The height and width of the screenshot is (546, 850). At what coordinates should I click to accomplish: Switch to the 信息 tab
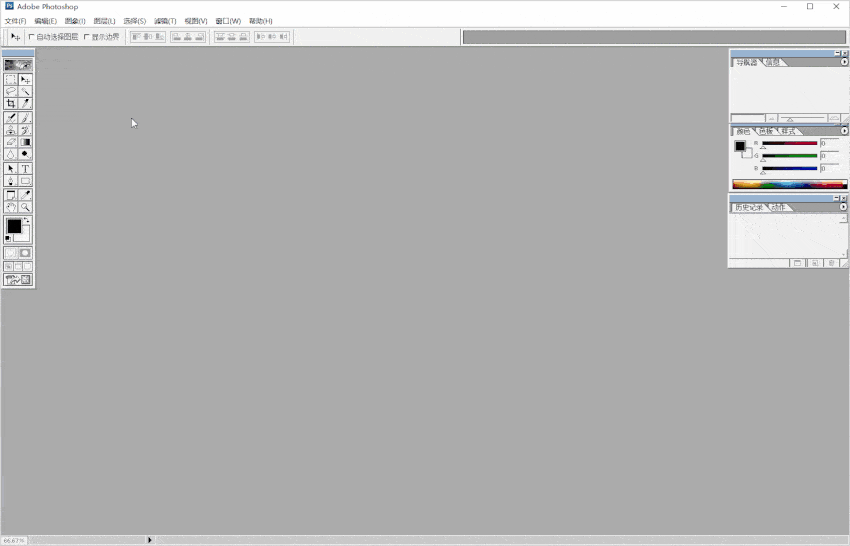[773, 62]
